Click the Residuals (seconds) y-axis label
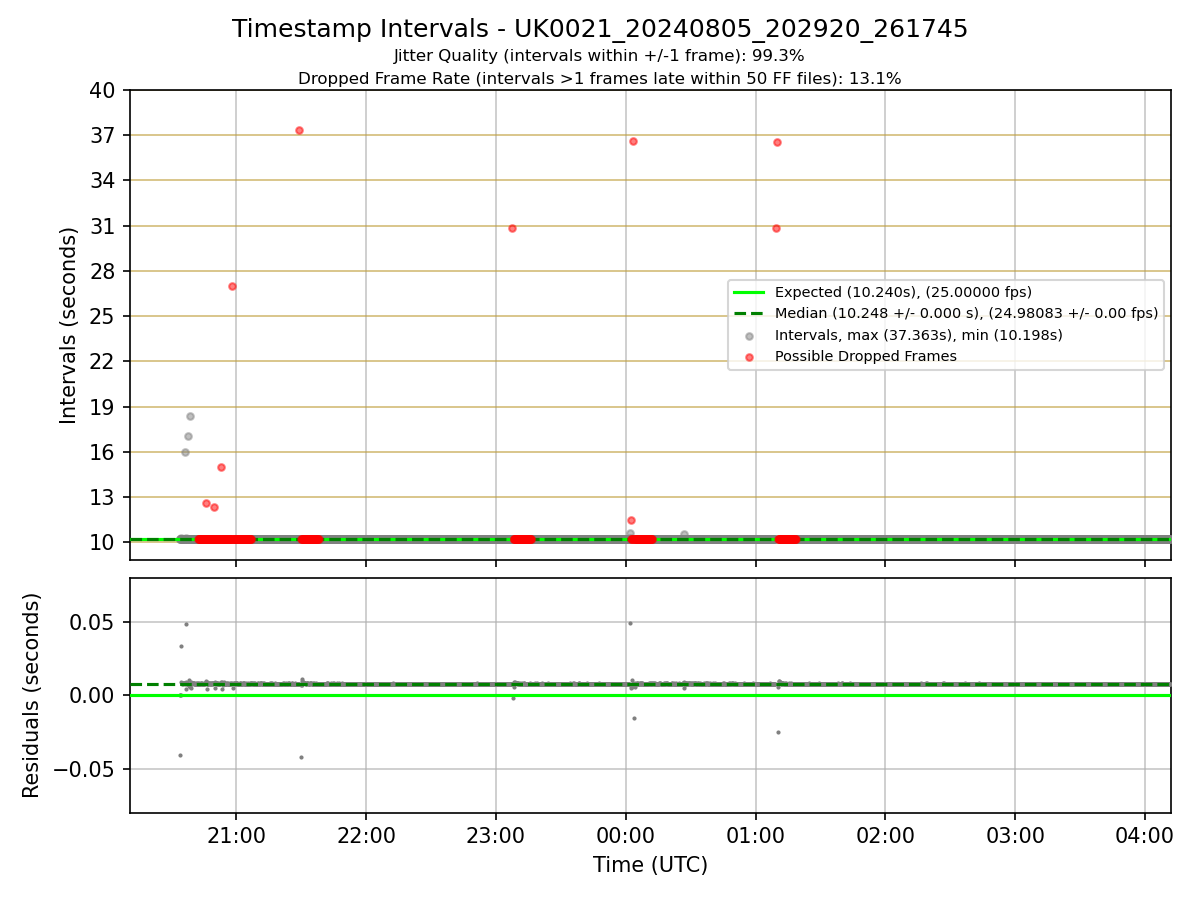Screen dimensions: 1200x900 click(32, 695)
